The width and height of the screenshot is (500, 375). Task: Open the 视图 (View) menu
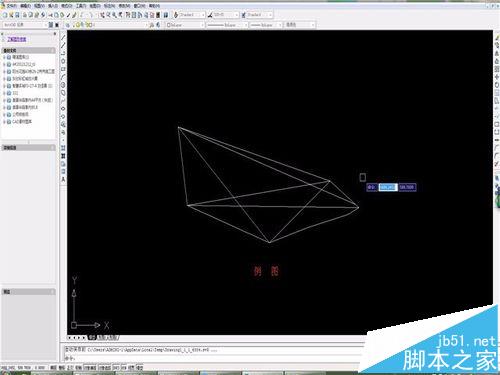39,6
